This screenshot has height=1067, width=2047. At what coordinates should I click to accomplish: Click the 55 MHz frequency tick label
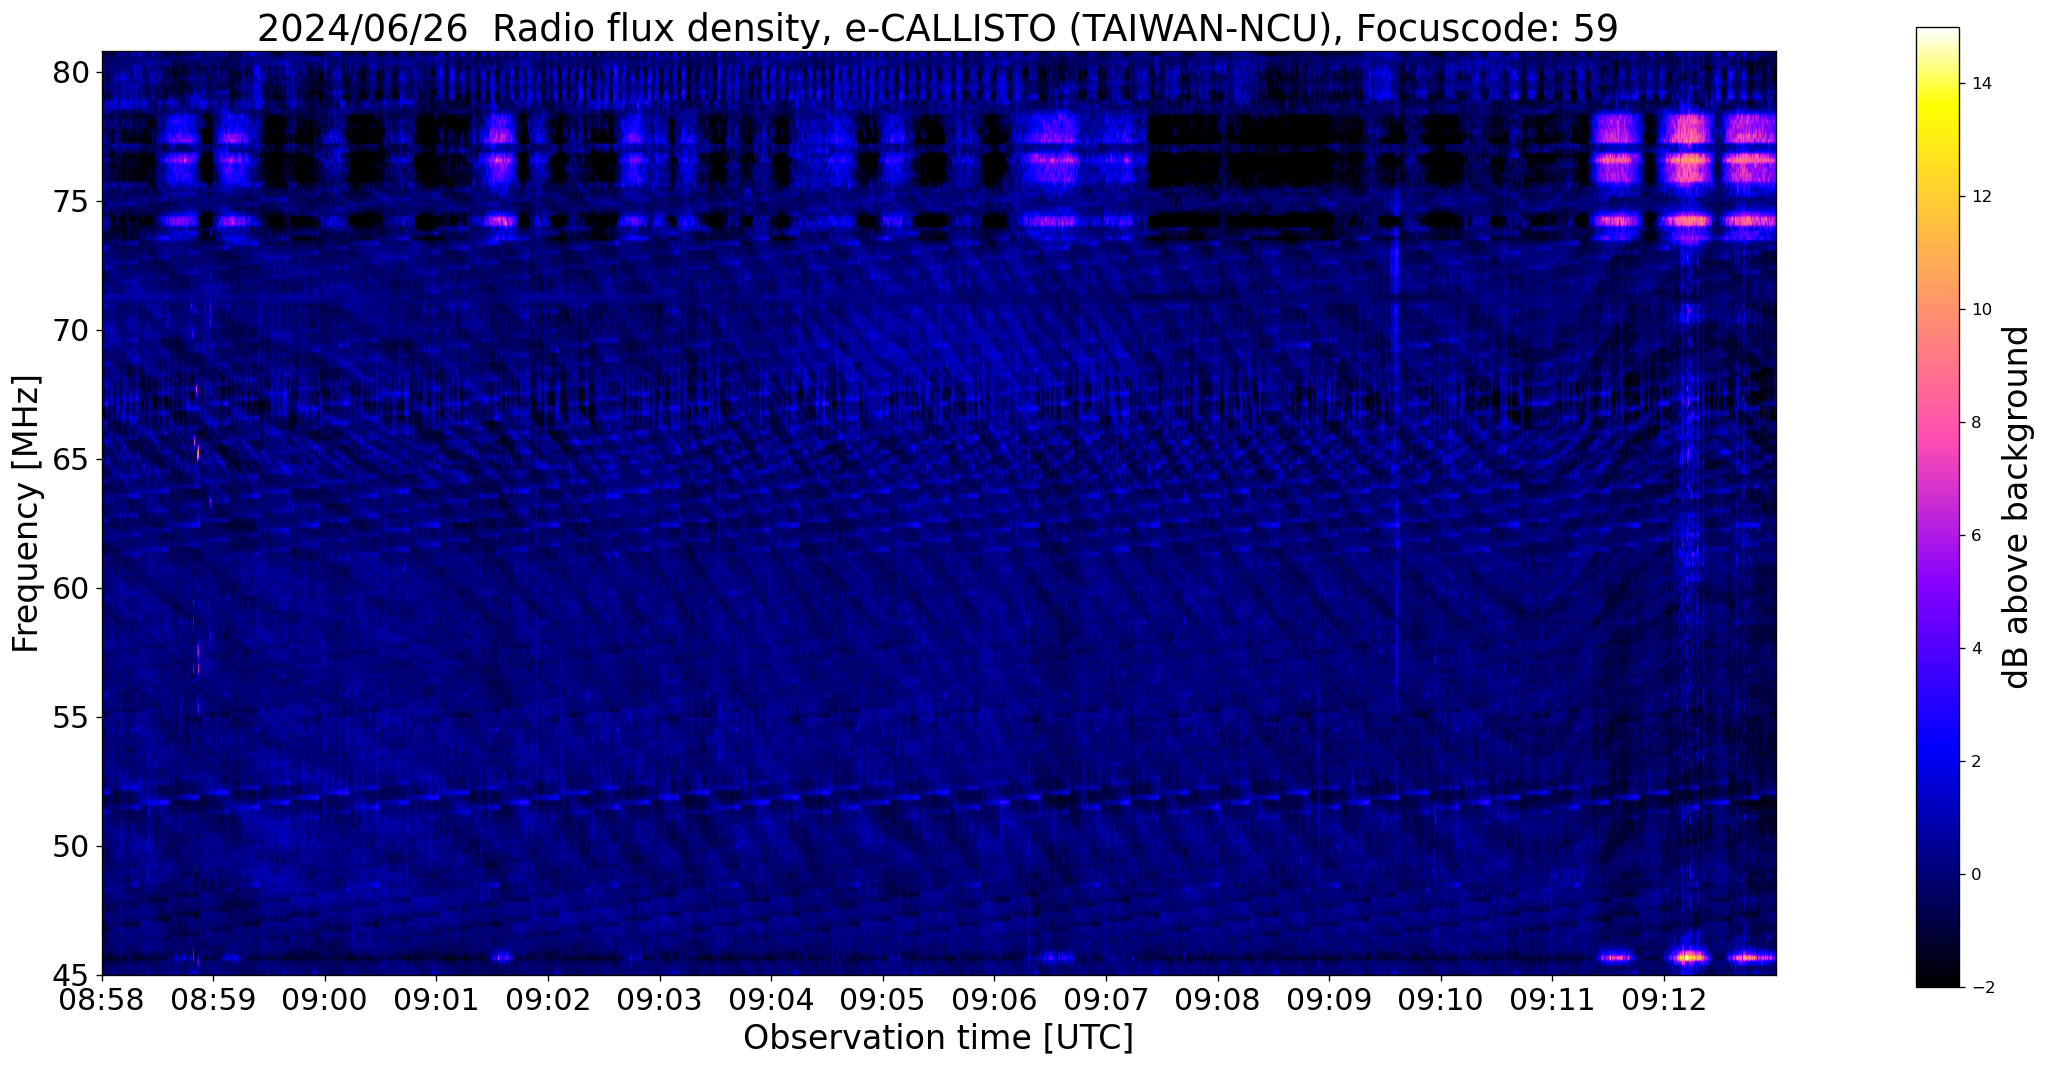pos(72,717)
